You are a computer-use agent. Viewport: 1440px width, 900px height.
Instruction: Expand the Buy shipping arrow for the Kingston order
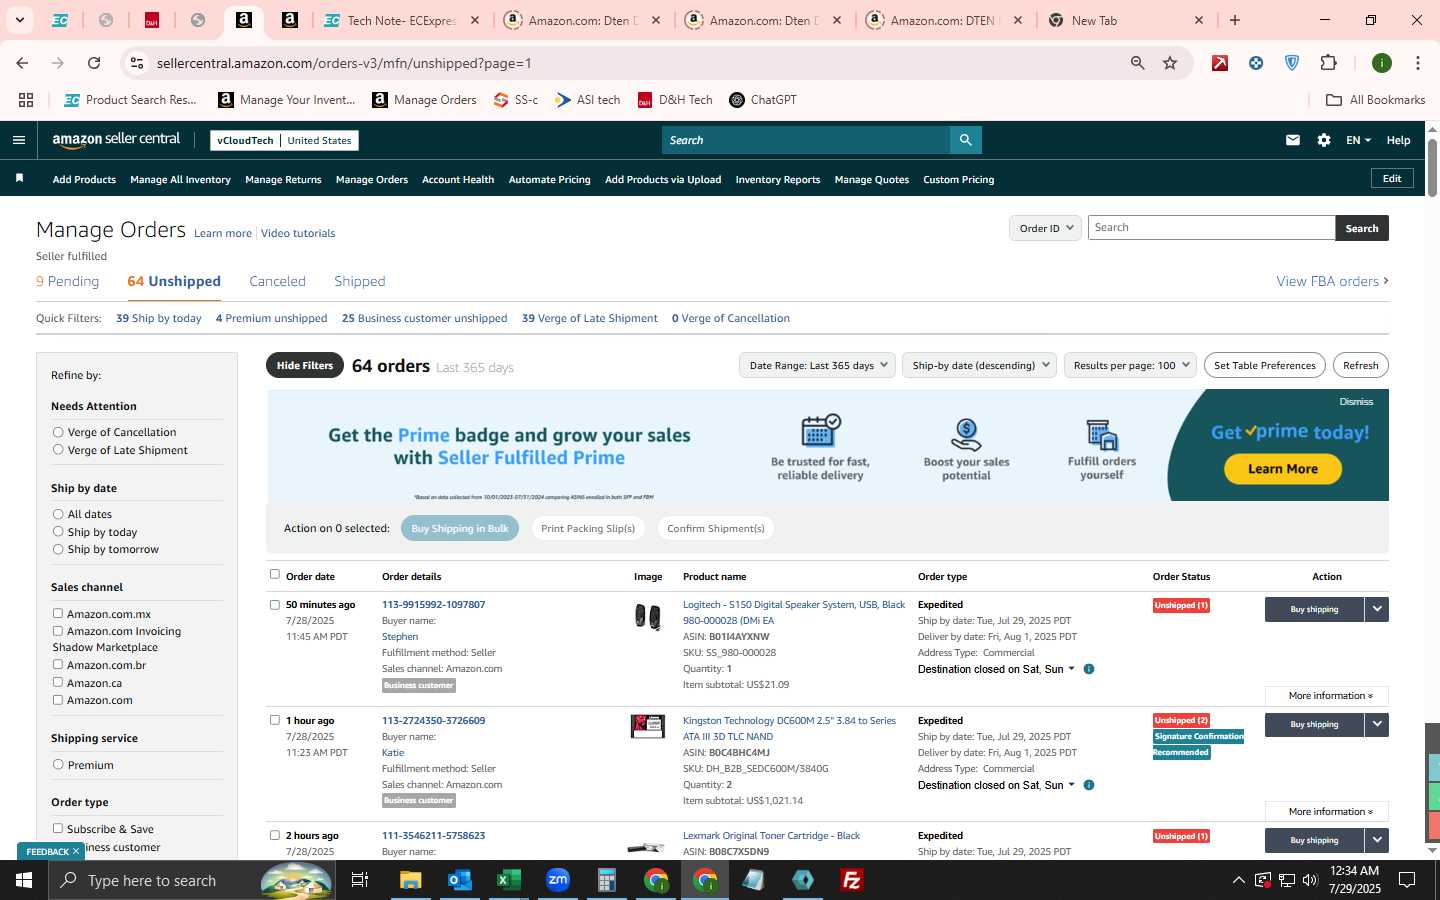coord(1377,724)
